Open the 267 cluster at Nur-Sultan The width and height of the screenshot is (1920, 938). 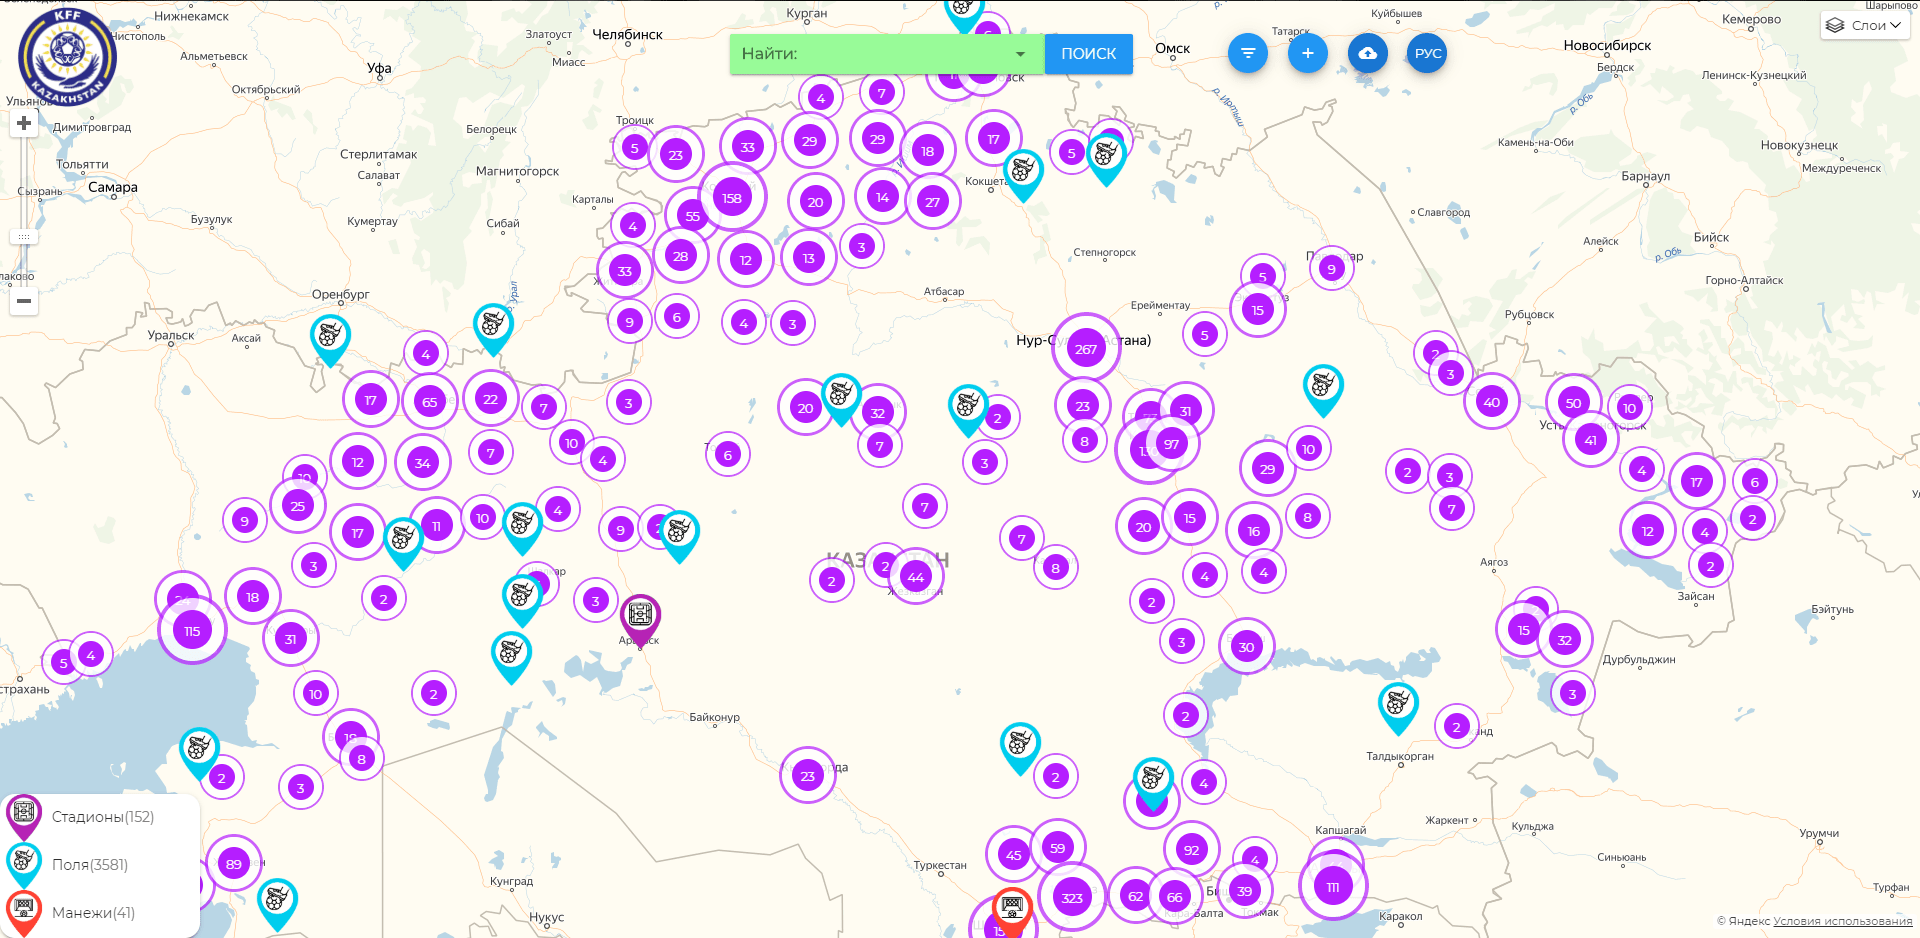click(x=1086, y=348)
